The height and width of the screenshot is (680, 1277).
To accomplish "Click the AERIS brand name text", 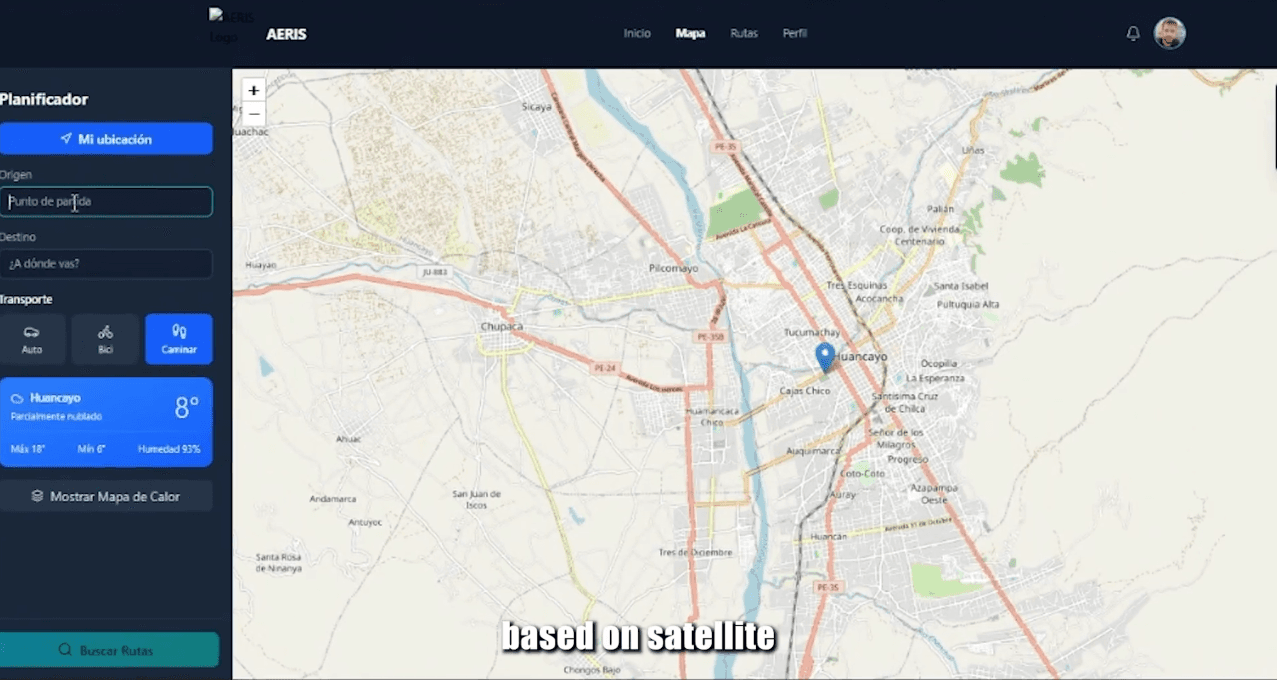I will point(286,34).
